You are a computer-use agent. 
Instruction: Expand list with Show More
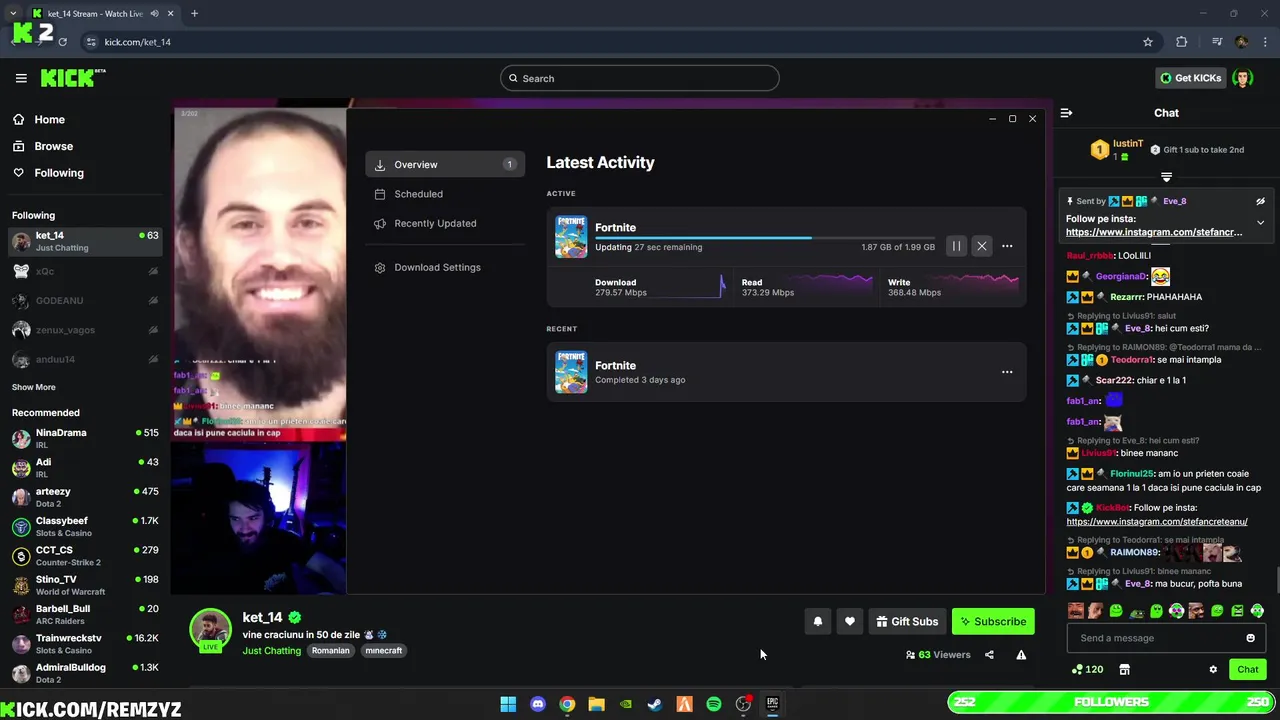[34, 387]
